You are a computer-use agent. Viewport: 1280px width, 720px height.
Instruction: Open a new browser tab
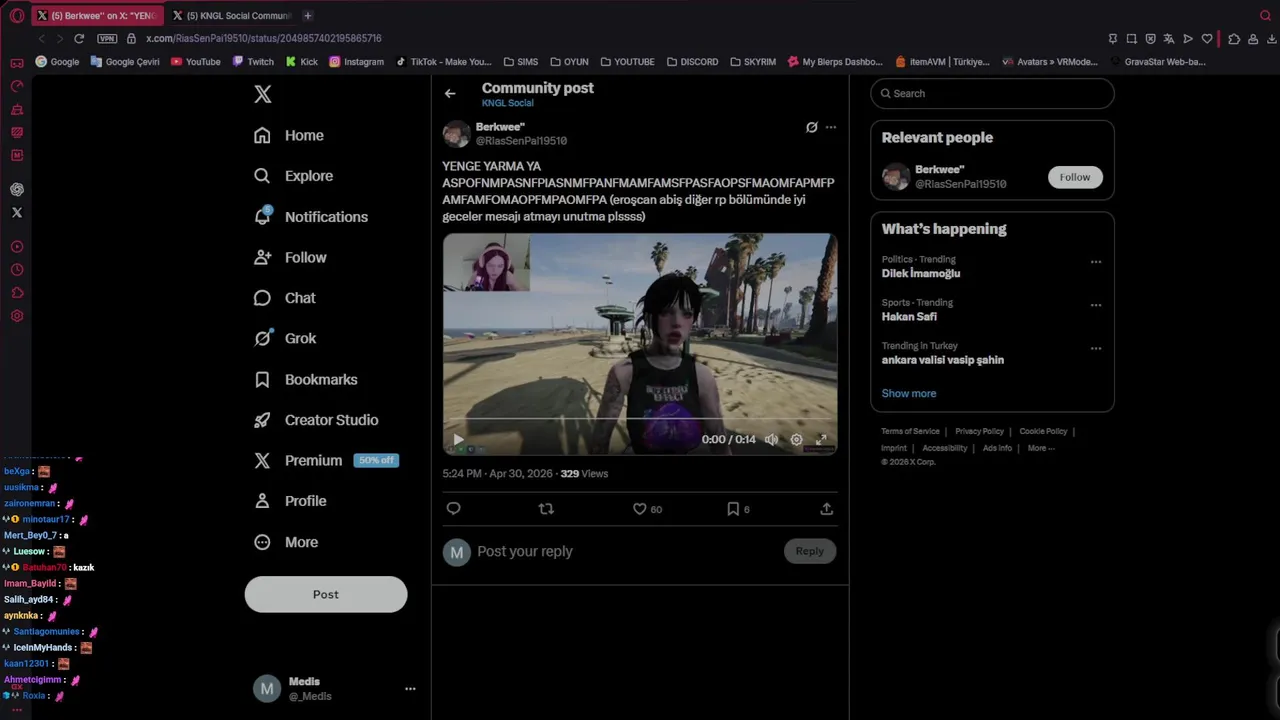308,15
